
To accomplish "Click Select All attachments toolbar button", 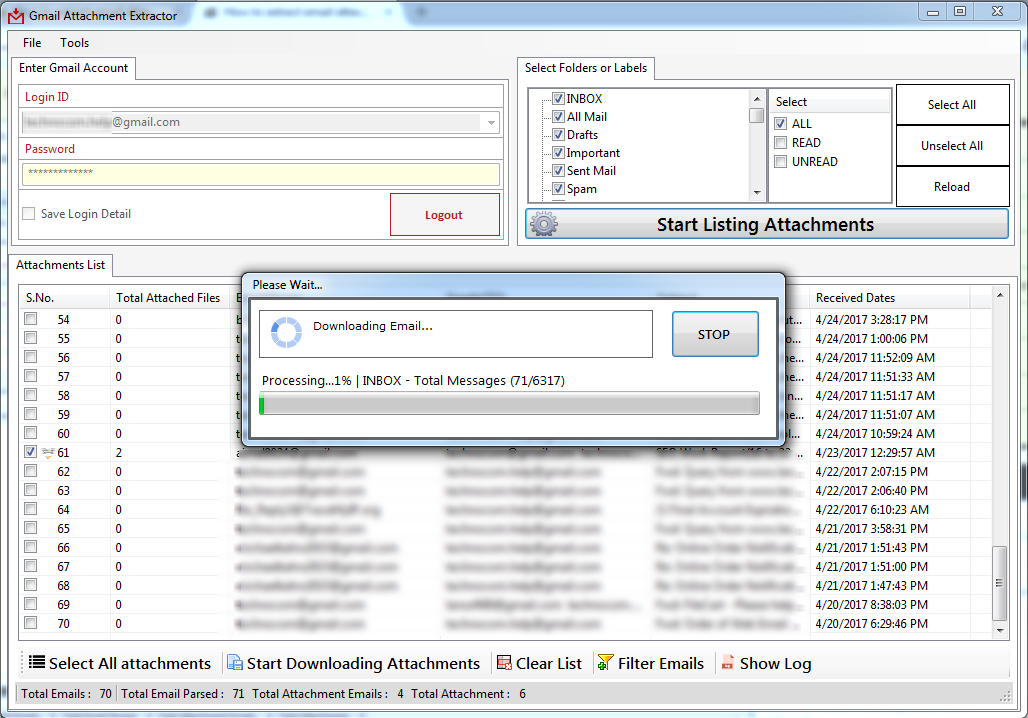I will click(120, 664).
